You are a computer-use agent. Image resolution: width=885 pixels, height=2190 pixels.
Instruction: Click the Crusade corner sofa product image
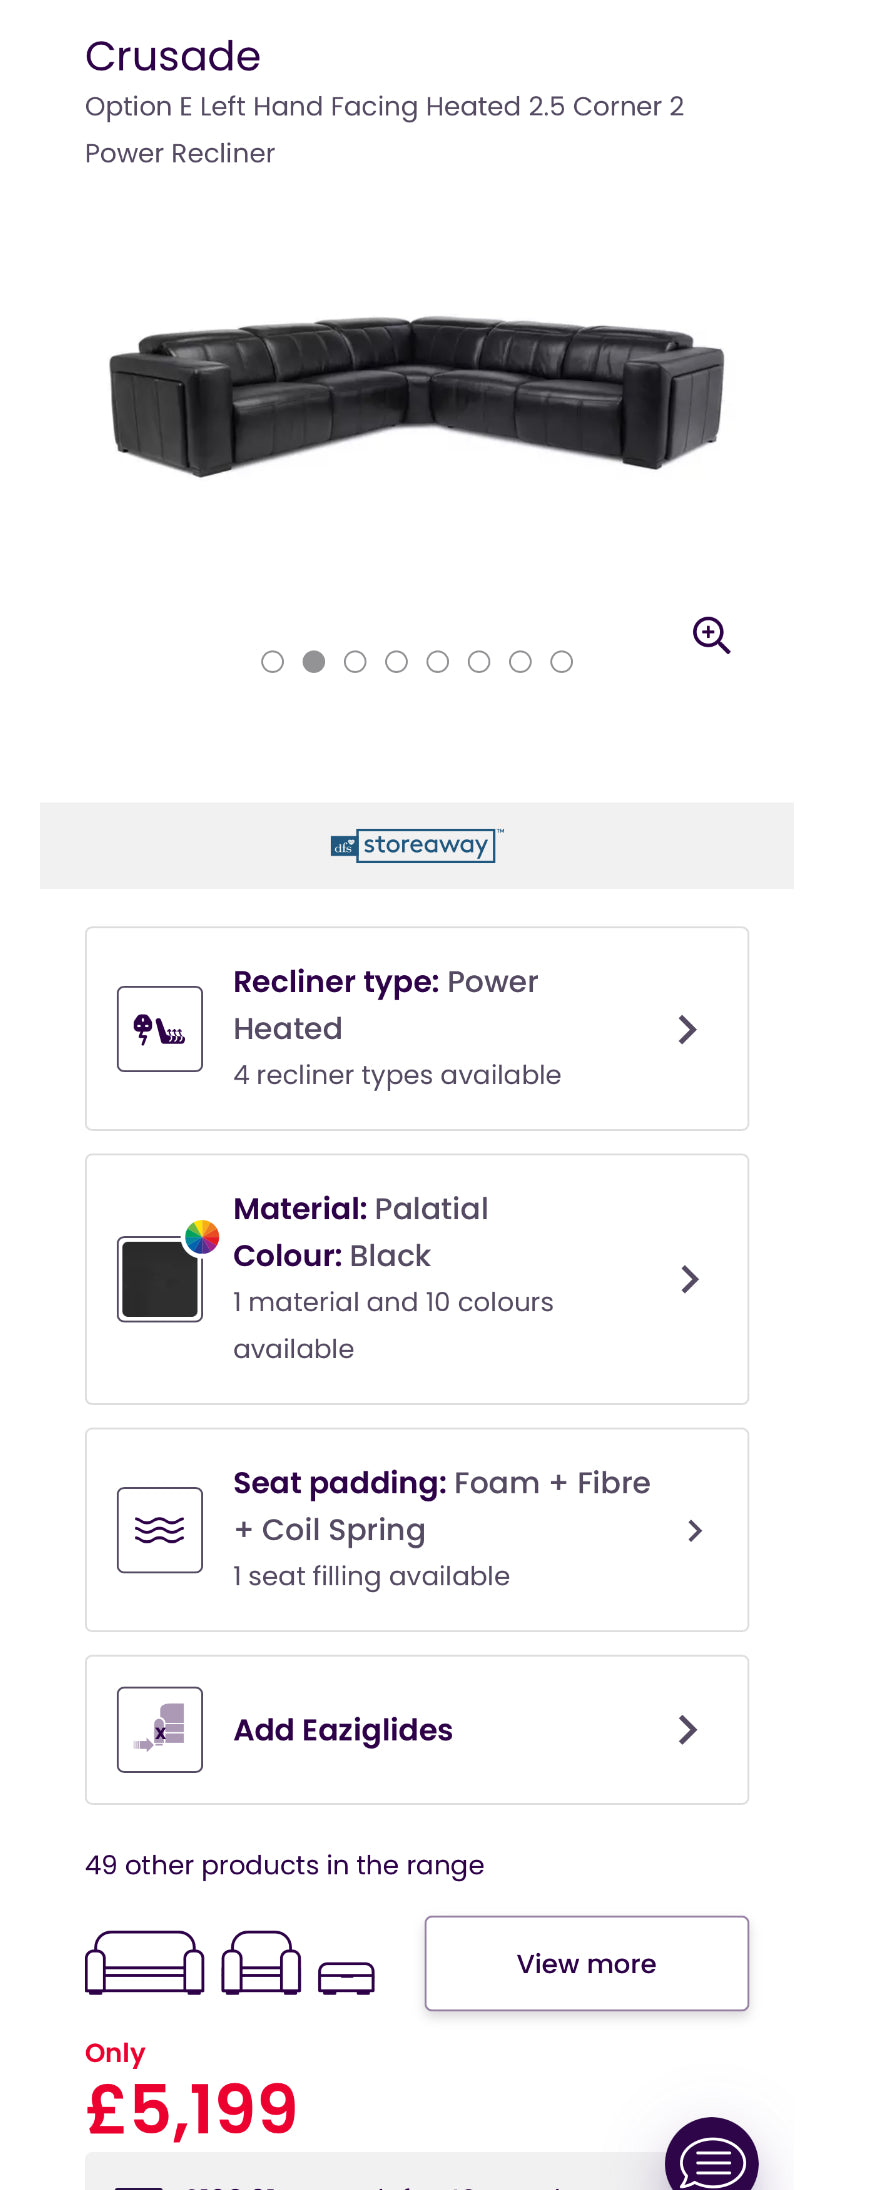click(x=417, y=396)
